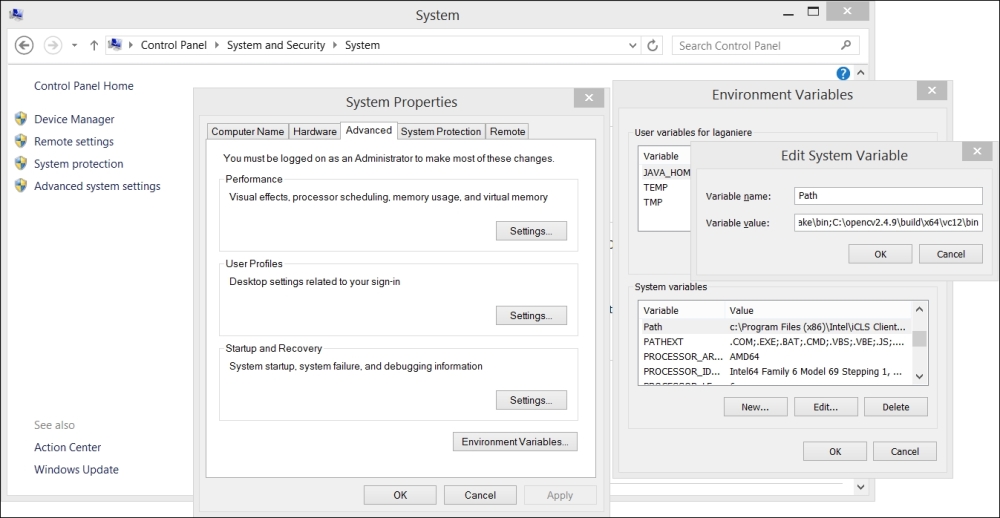Open the Remote settings link
The height and width of the screenshot is (518, 1000).
[x=73, y=142]
